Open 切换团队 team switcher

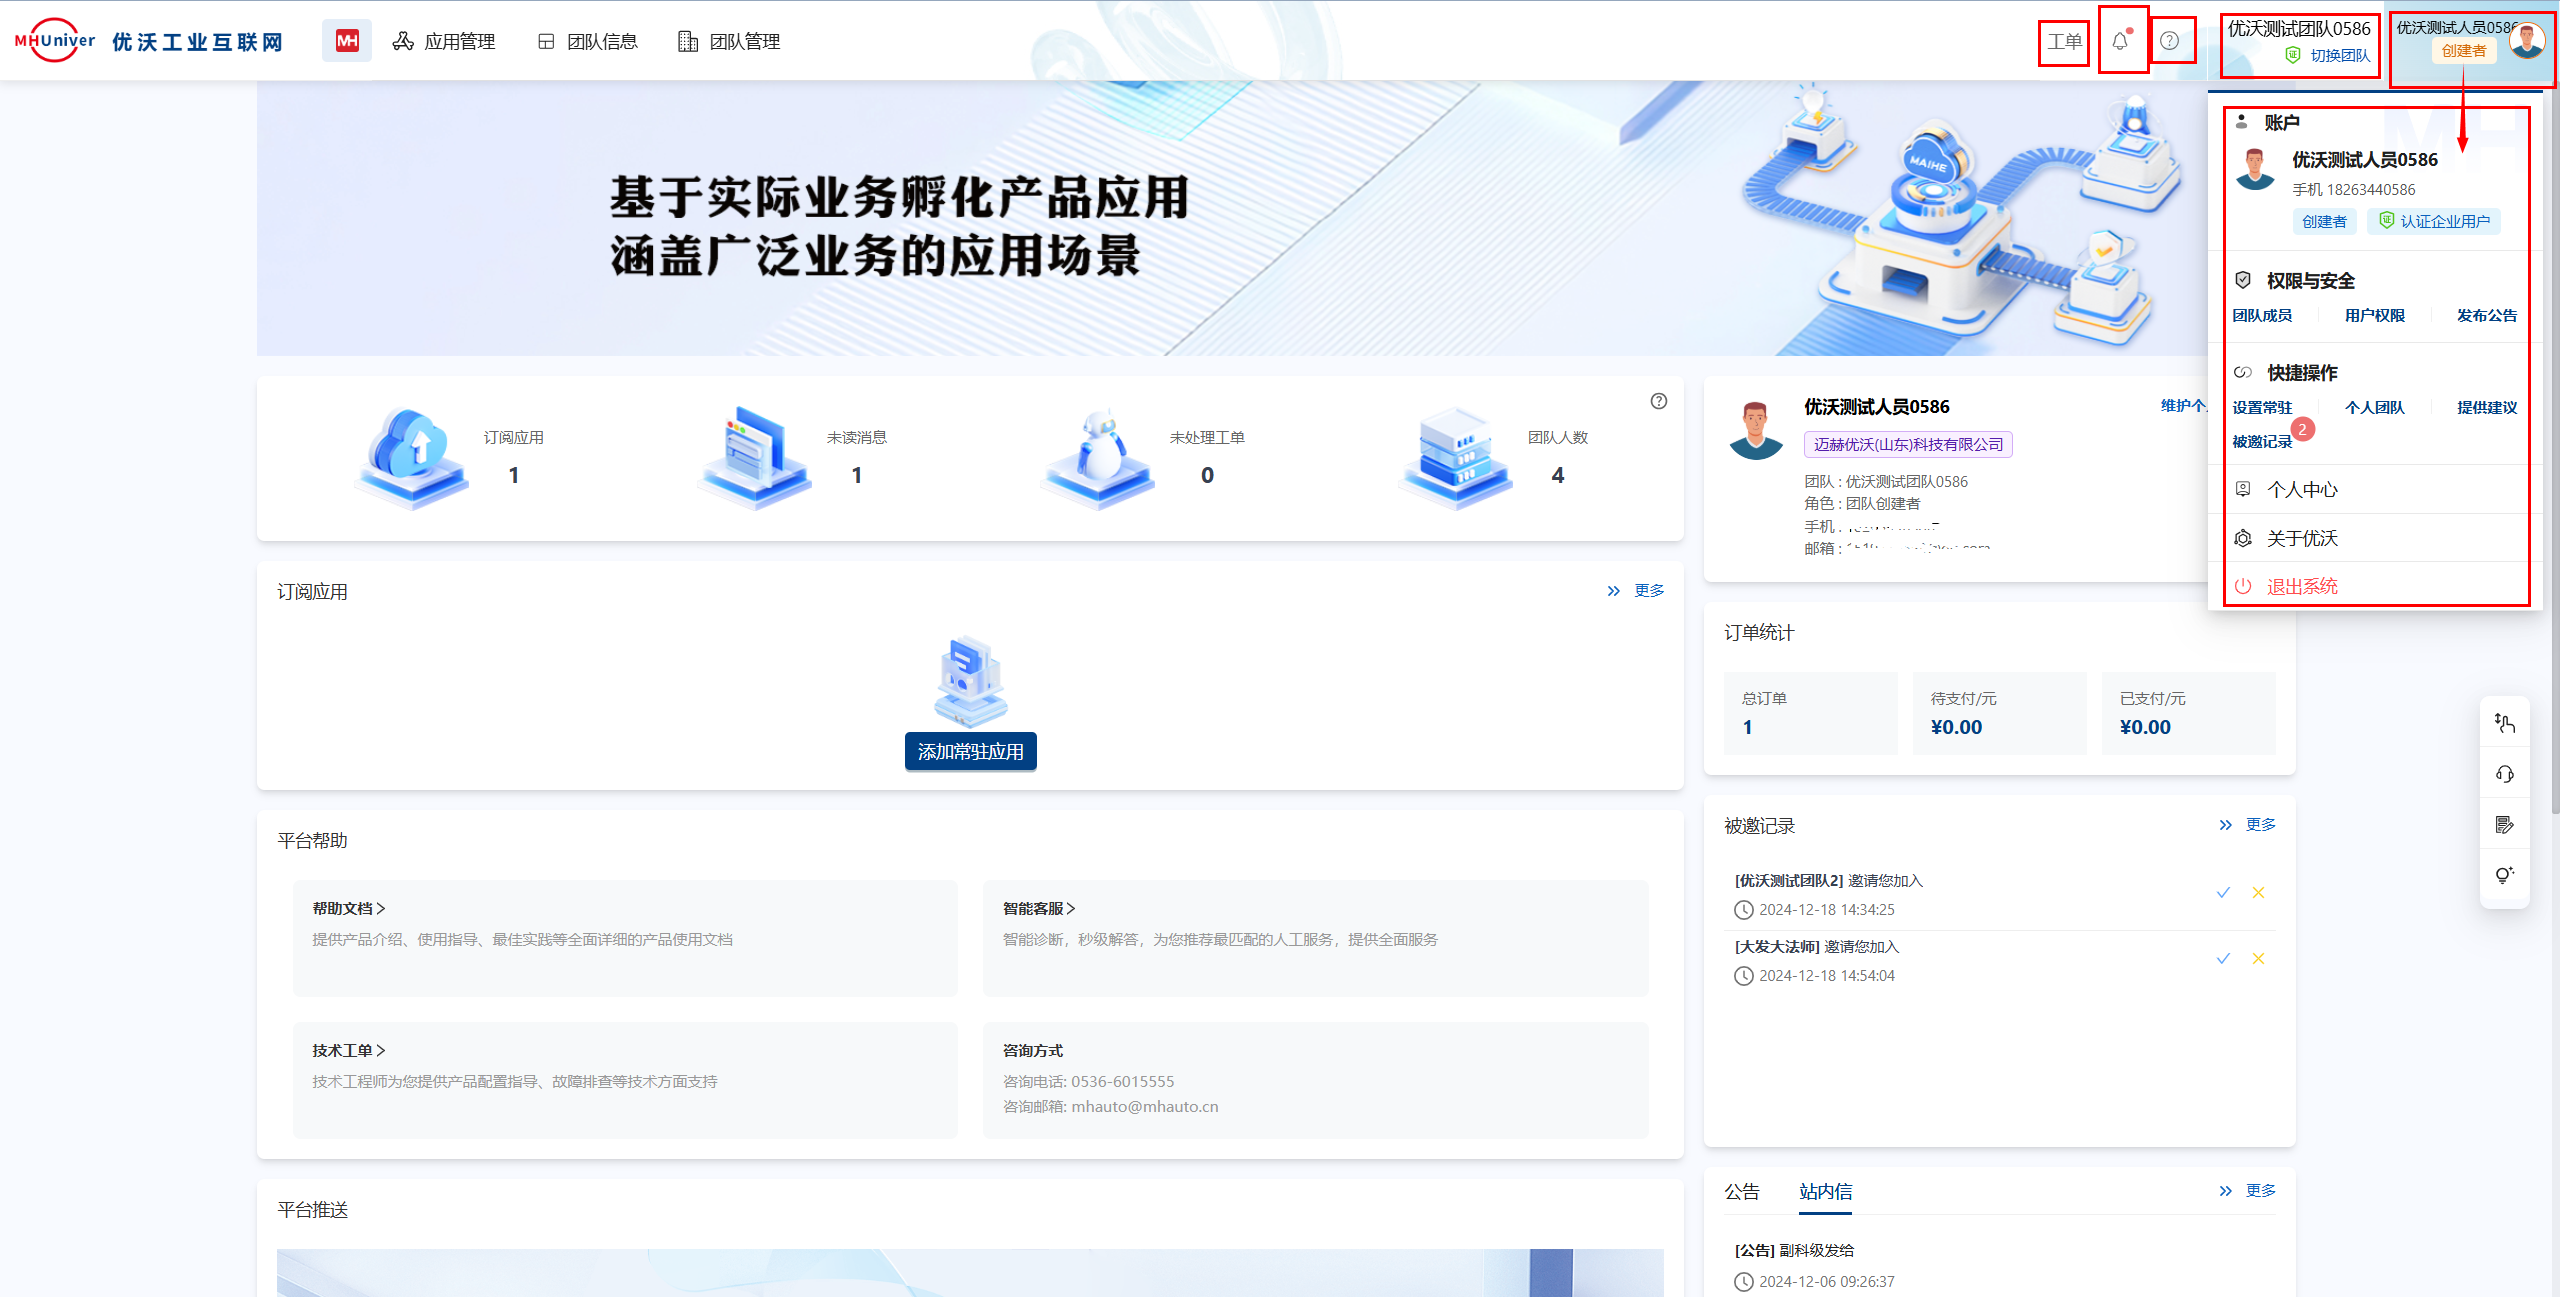pos(2339,56)
